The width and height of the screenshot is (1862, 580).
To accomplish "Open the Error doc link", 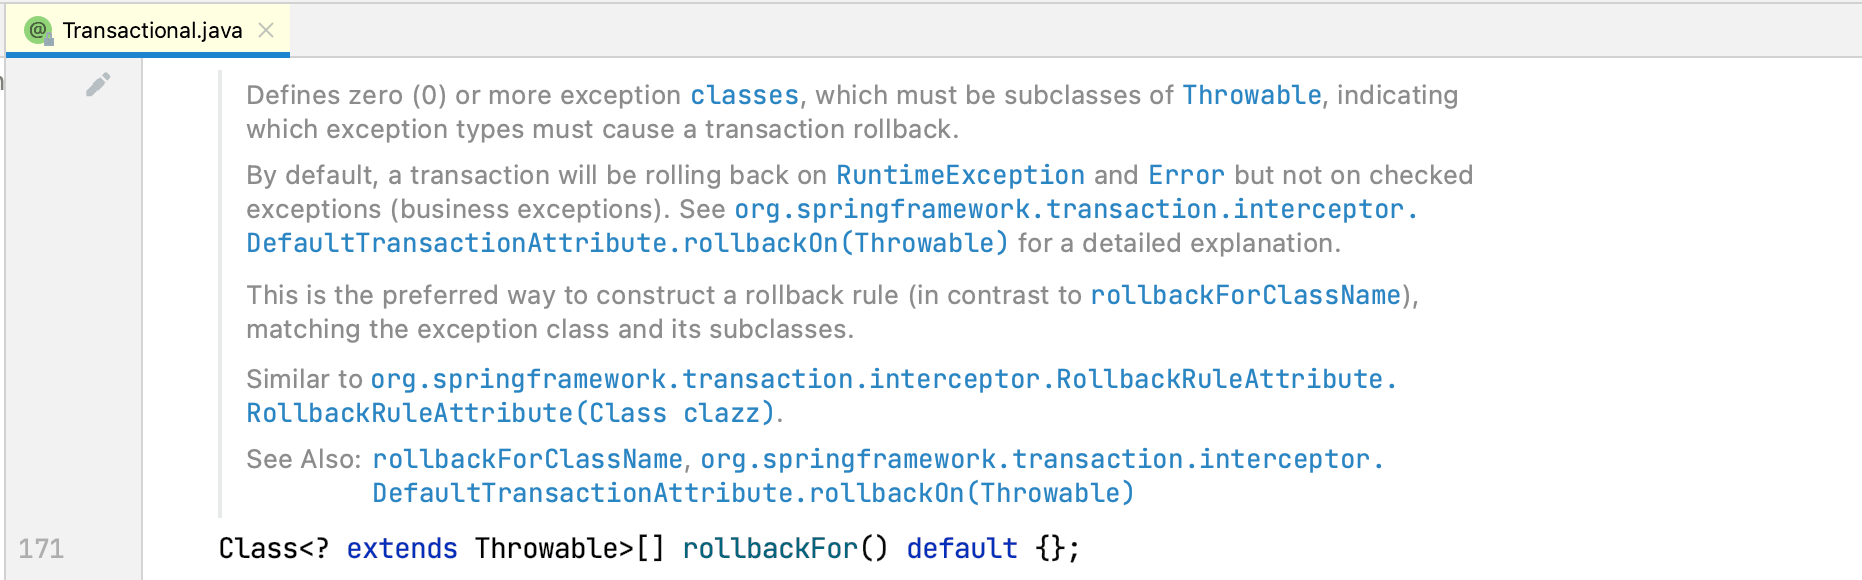I will 1186,175.
